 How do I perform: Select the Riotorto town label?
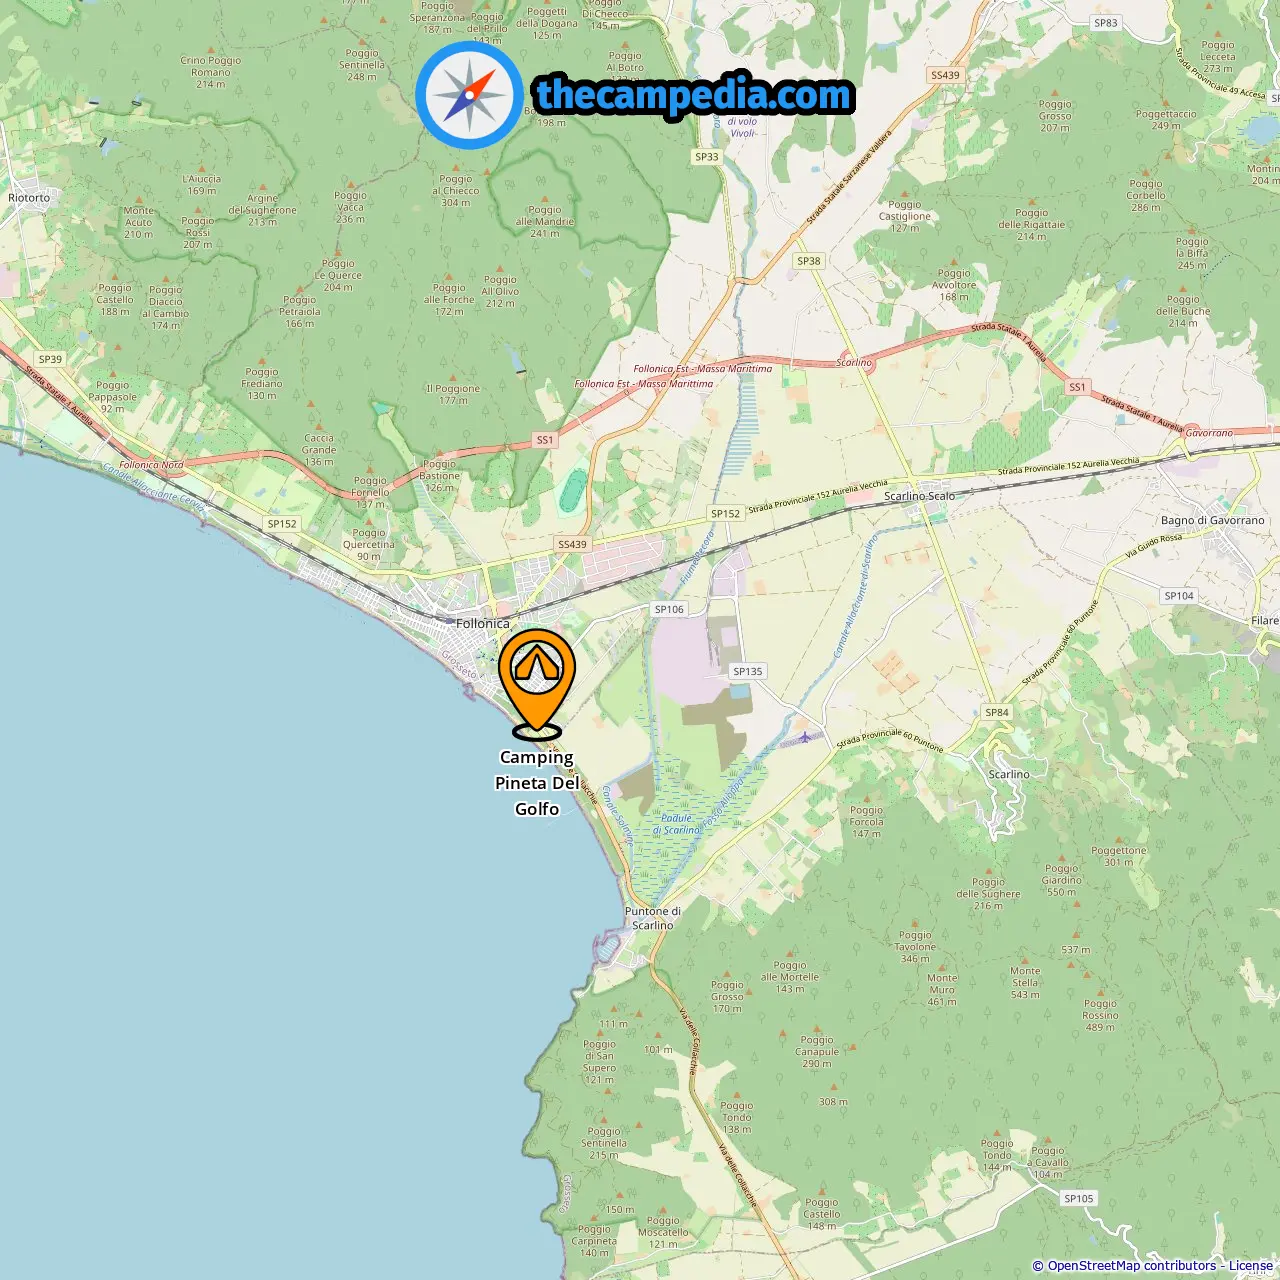(x=29, y=197)
